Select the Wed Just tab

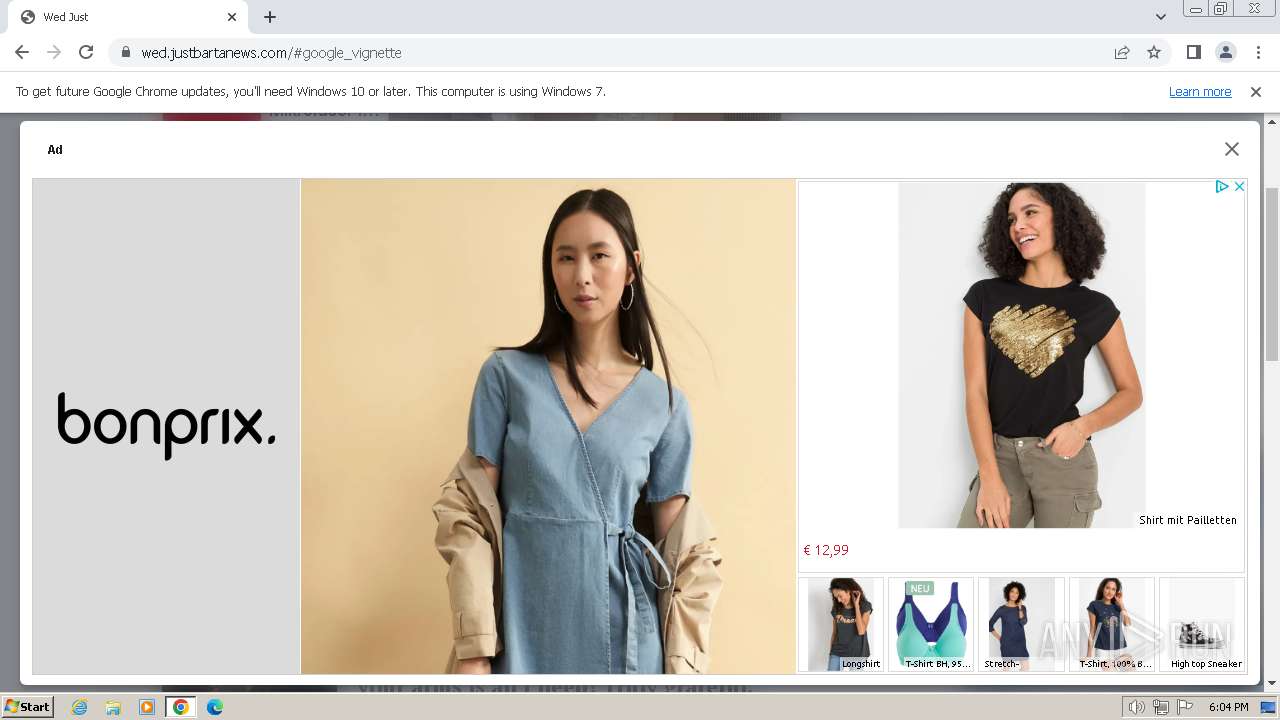[130, 17]
